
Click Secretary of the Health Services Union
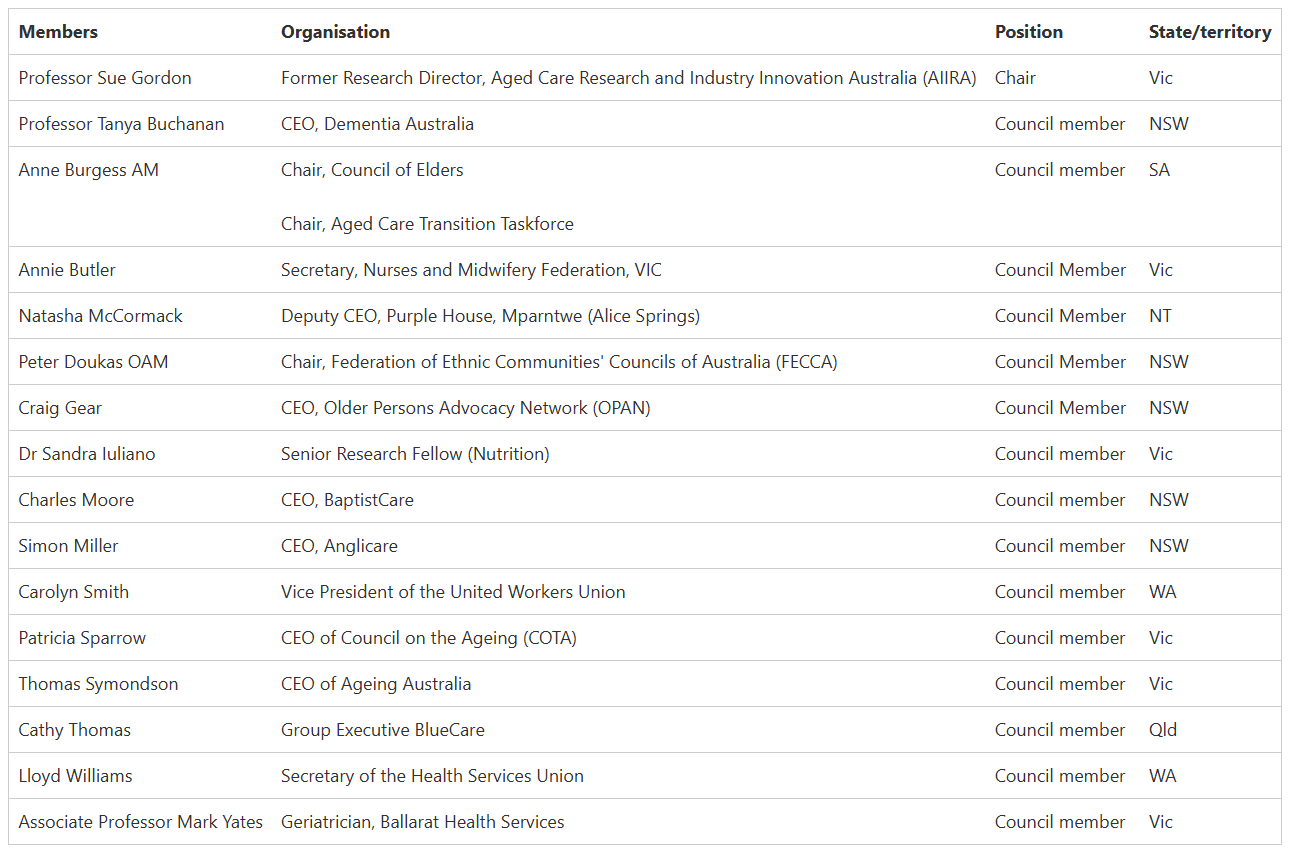click(432, 776)
